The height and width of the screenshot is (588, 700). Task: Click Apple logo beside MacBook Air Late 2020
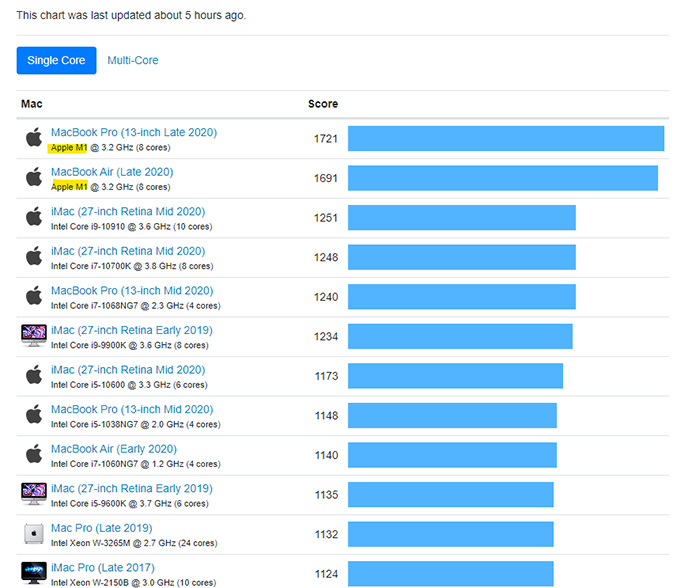pyautogui.click(x=34, y=177)
